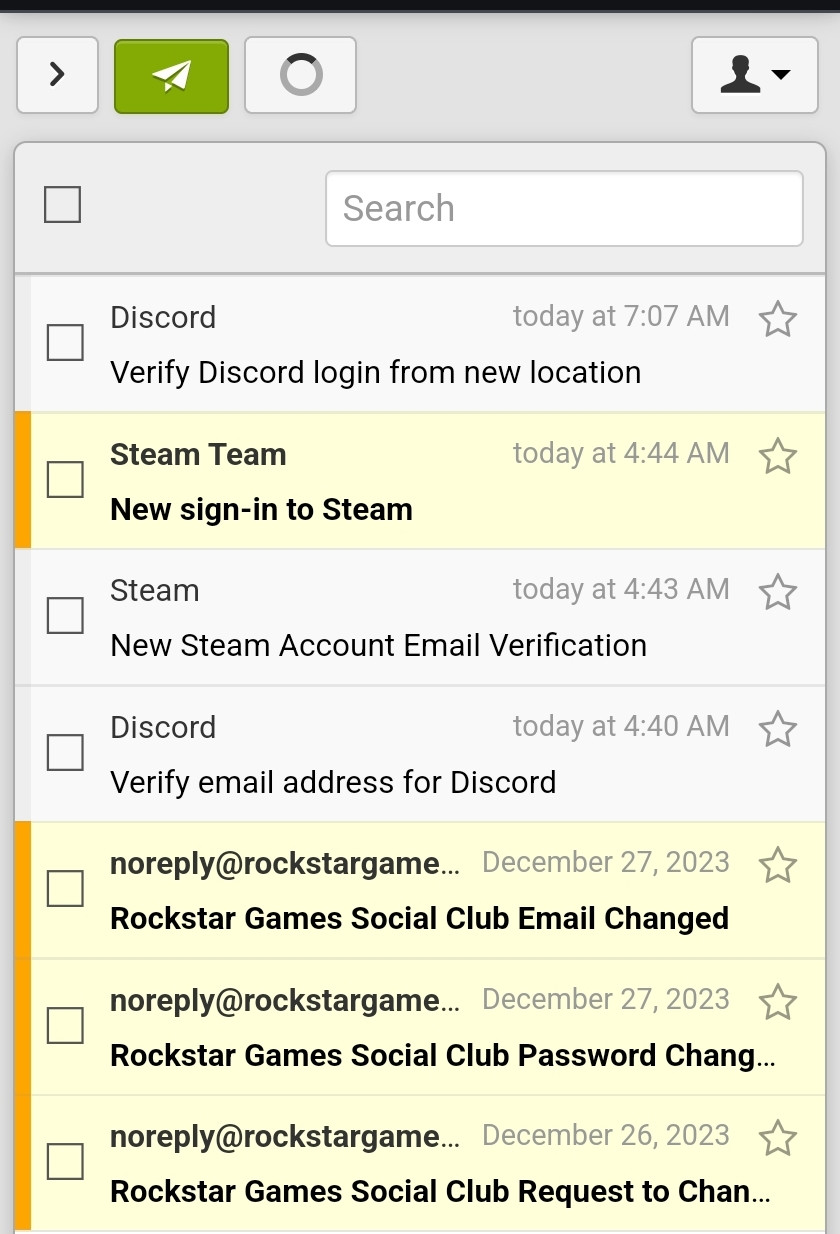The height and width of the screenshot is (1234, 840).
Task: Star the Verify email address for Discord message
Action: click(777, 729)
